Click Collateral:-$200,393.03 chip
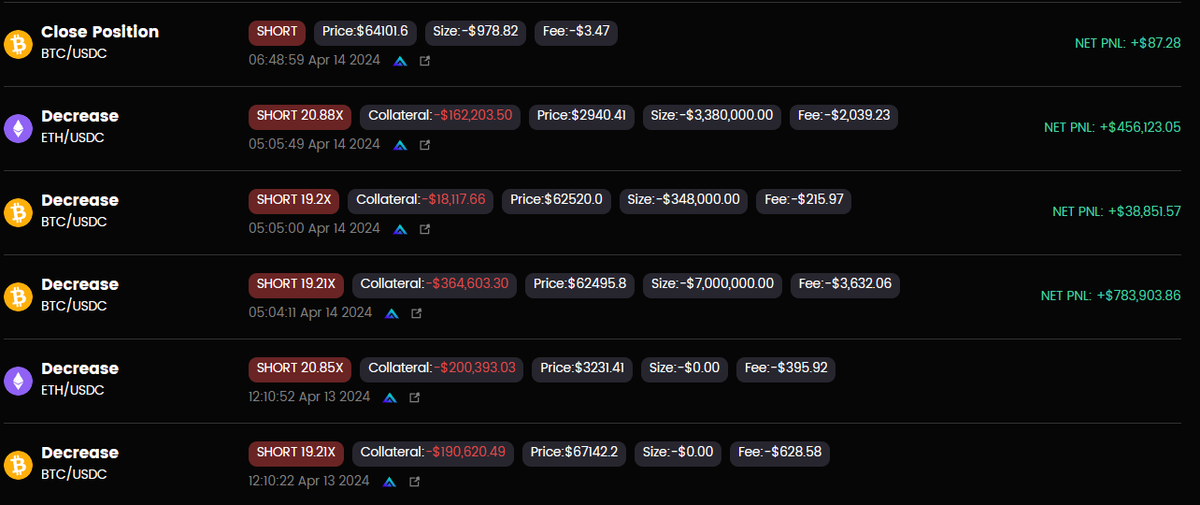Screen dimensions: 1200x505 pyautogui.click(x=442, y=368)
